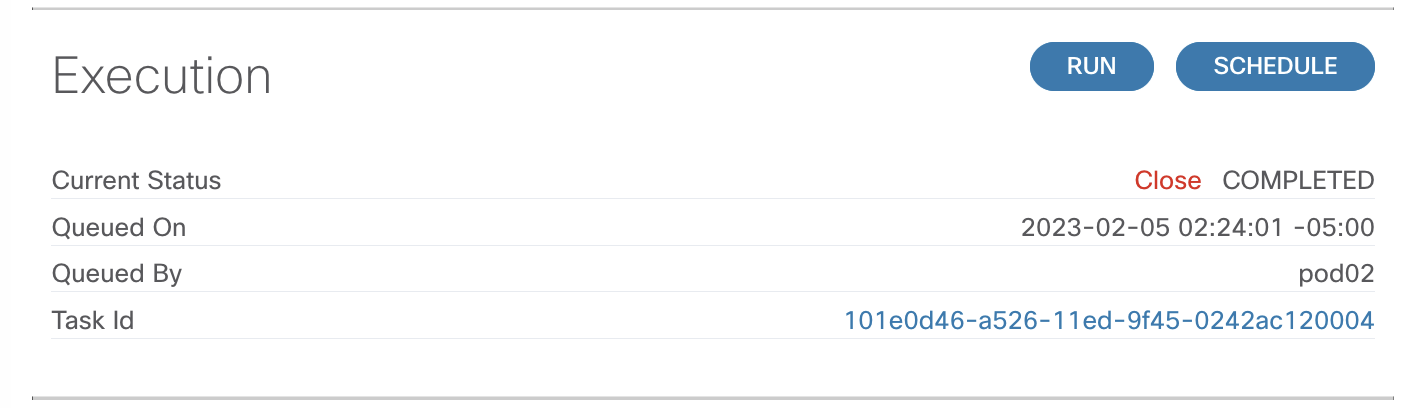Screen dimensions: 1424x408
Task: Click the Task Id label
Action: point(93,320)
